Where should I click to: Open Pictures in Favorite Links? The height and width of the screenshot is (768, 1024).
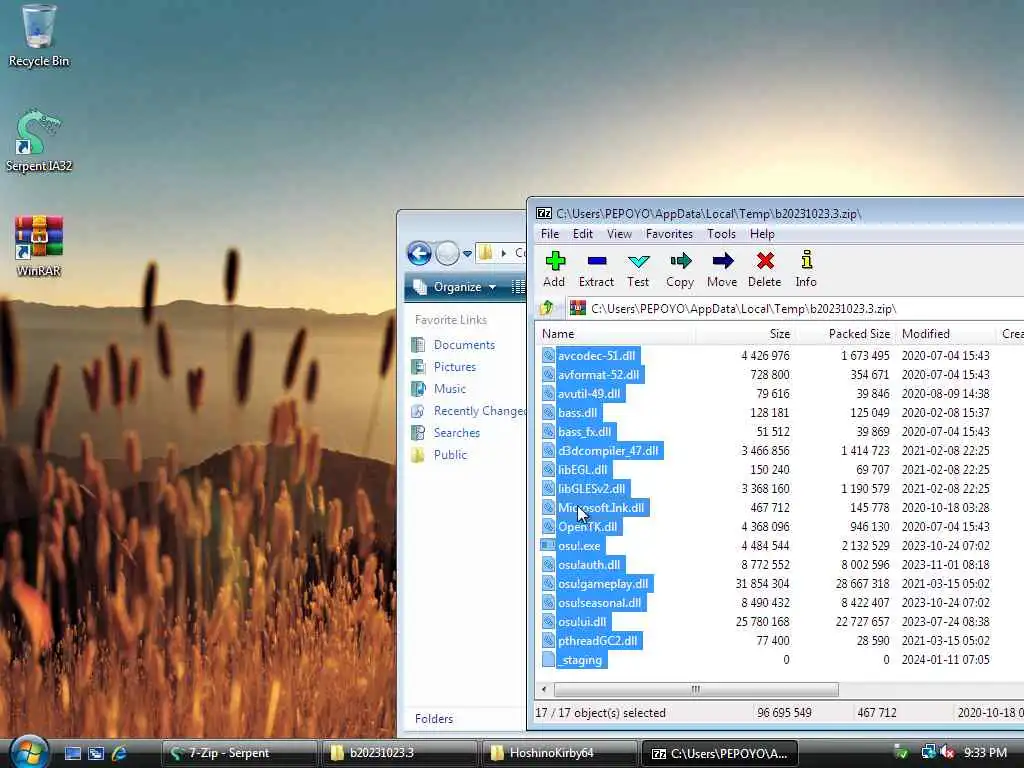coord(455,367)
